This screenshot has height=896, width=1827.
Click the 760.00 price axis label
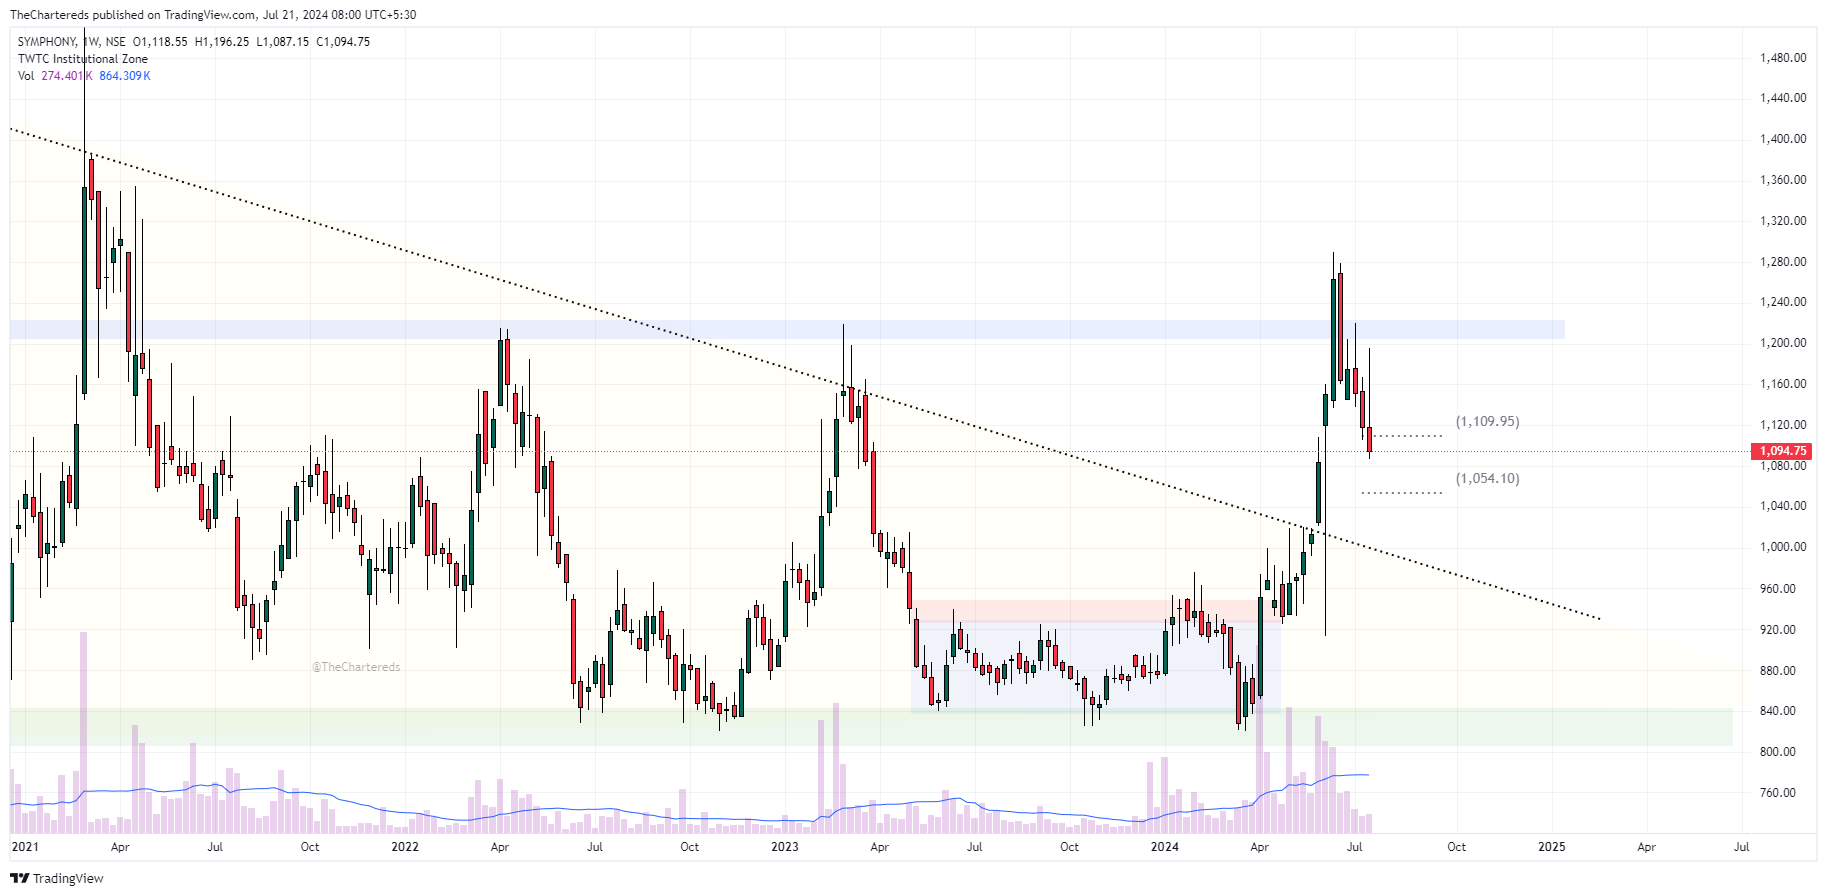(x=1778, y=793)
